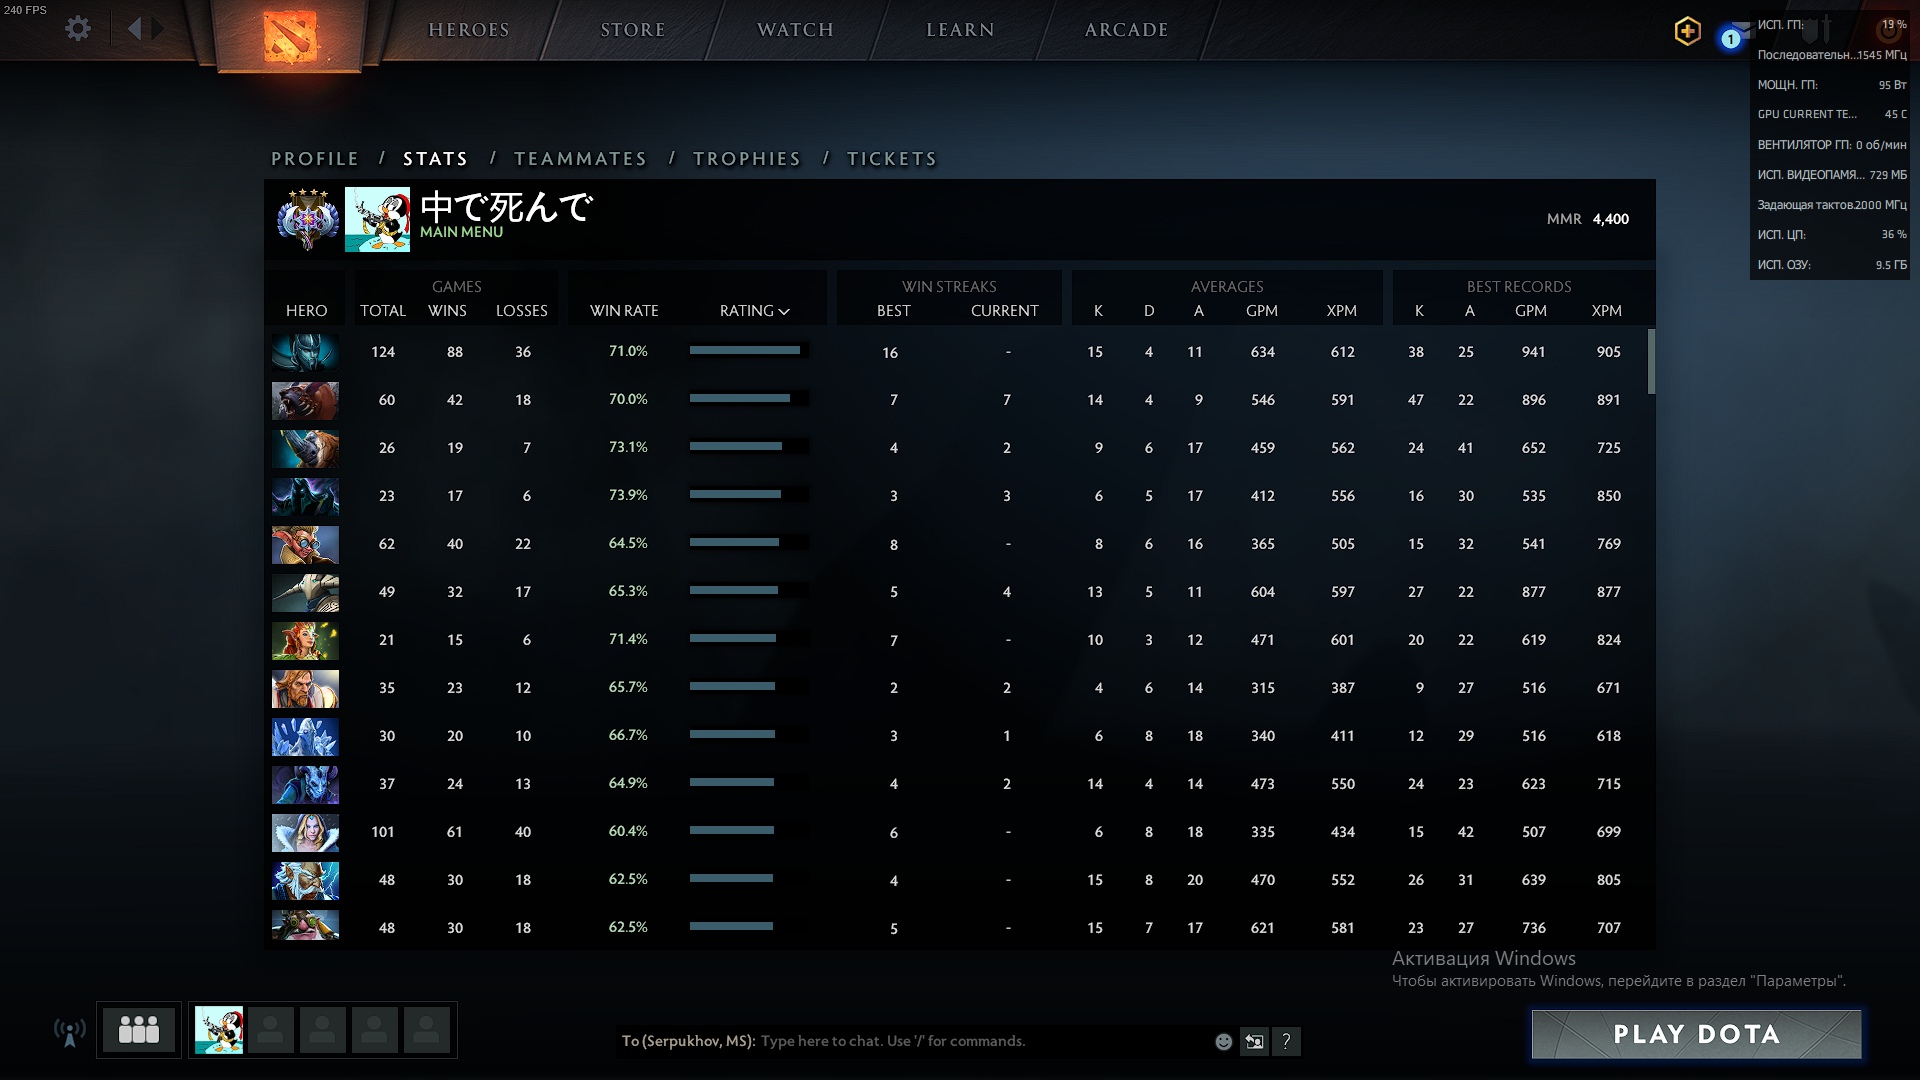Screen dimensions: 1920x1080
Task: Toggle the voice broadcast icon at bottom left
Action: (70, 1032)
